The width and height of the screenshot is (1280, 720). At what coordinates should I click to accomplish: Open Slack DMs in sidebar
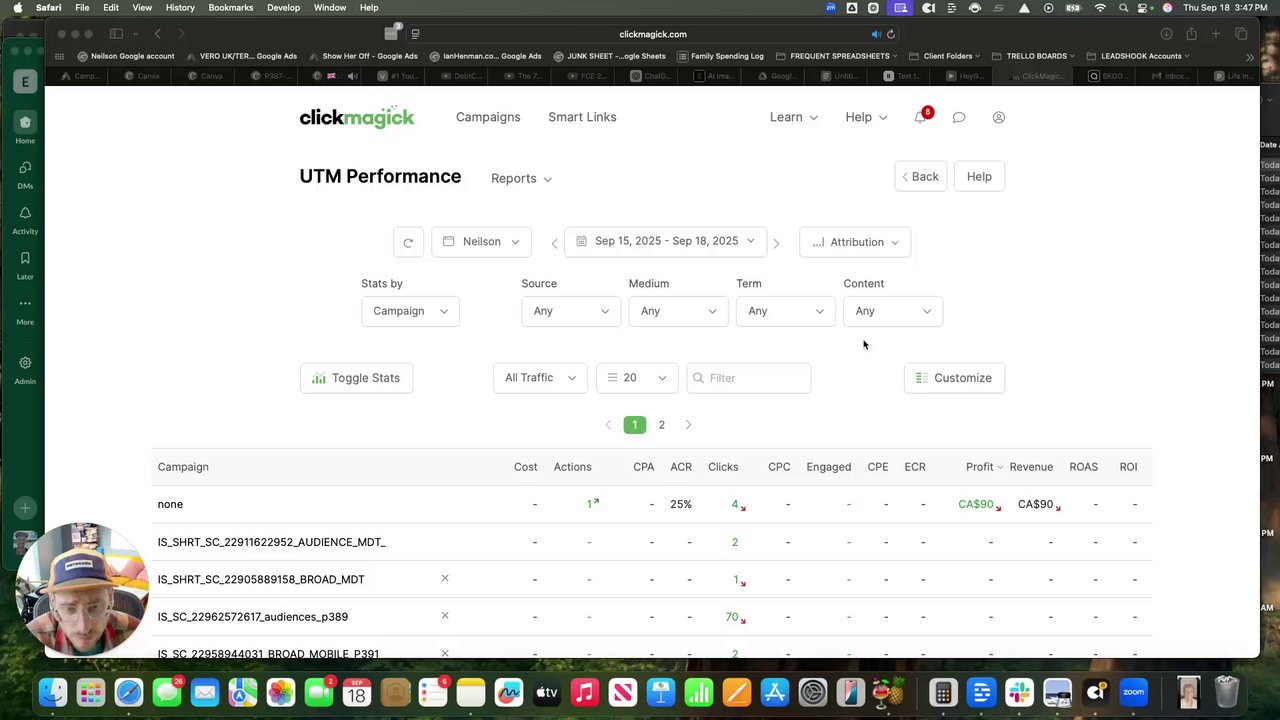25,173
